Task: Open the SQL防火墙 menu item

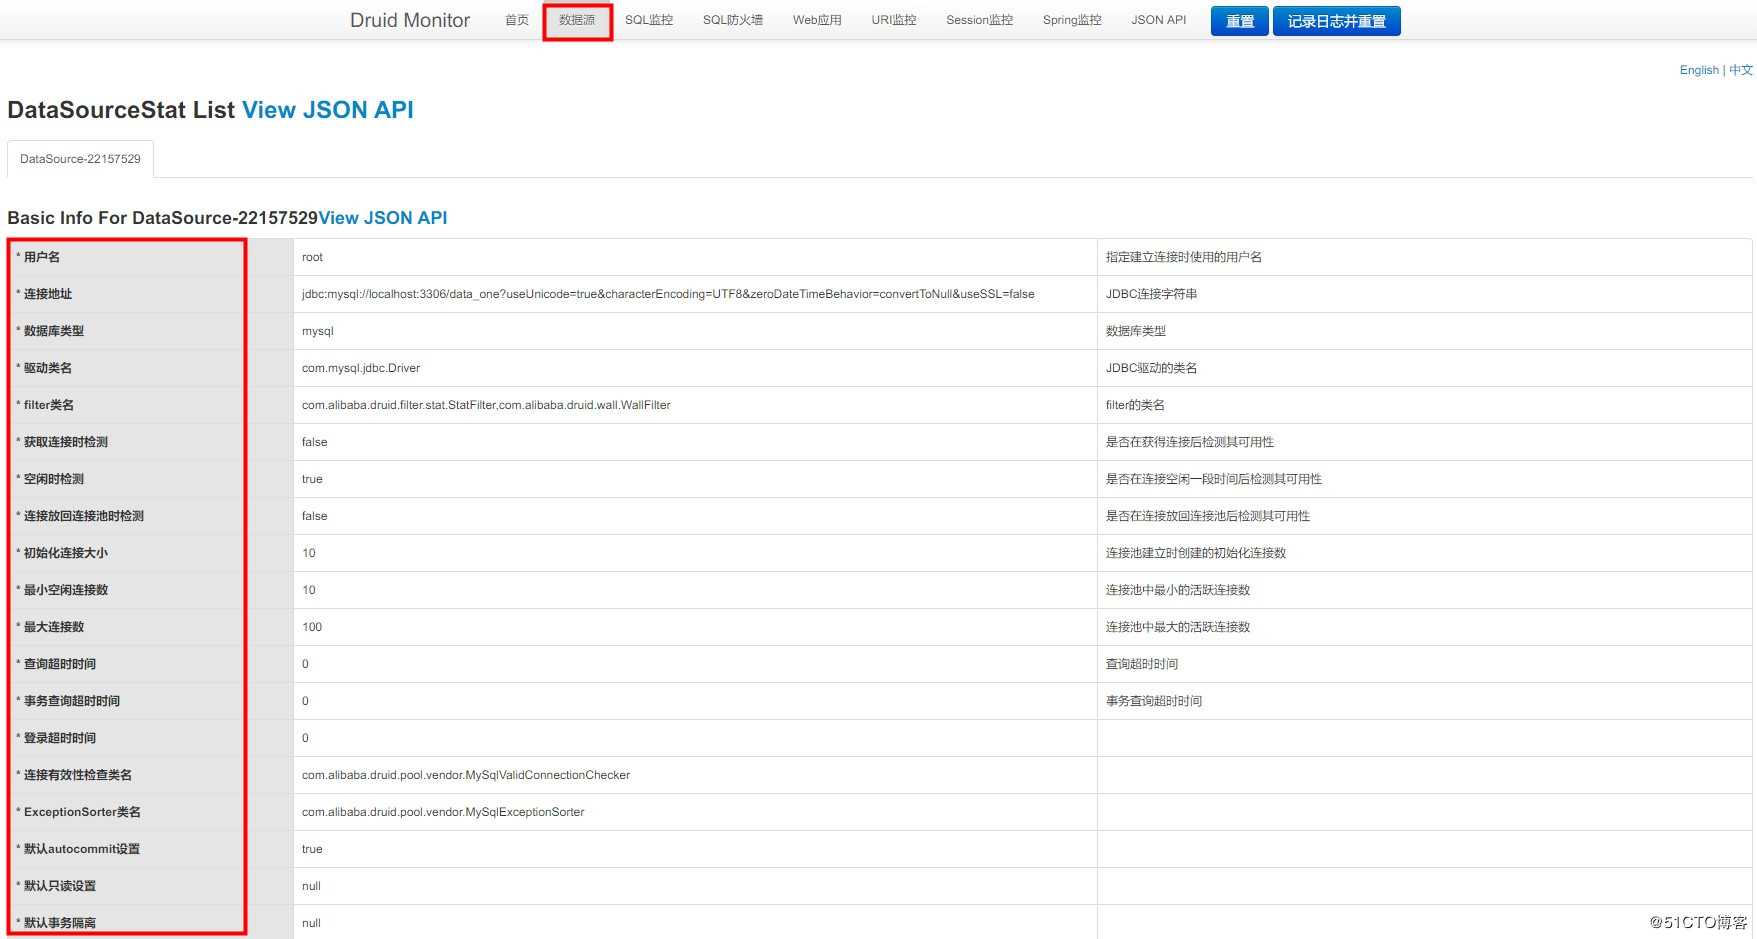Action: pyautogui.click(x=733, y=20)
